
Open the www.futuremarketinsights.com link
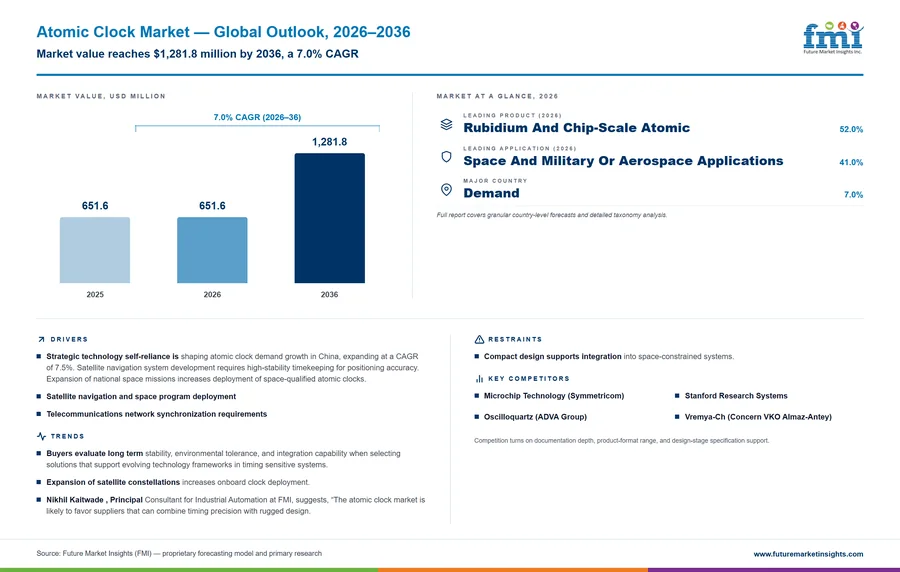pos(808,554)
